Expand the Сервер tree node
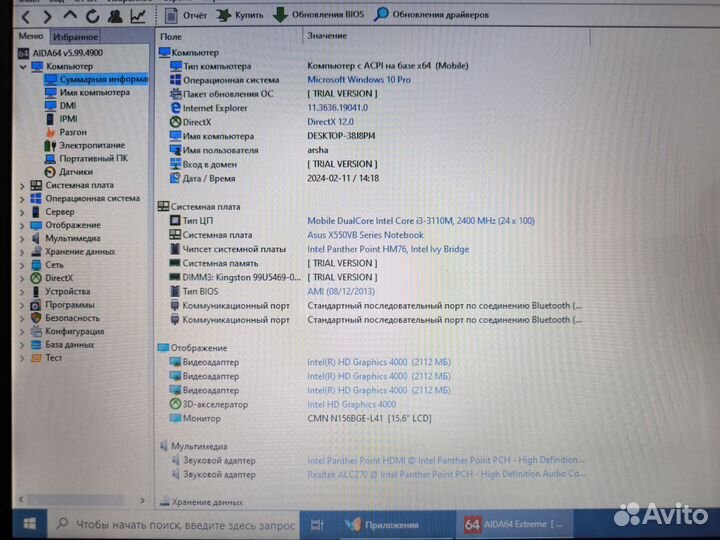Screen dimensions: 720x540 click(x=22, y=213)
